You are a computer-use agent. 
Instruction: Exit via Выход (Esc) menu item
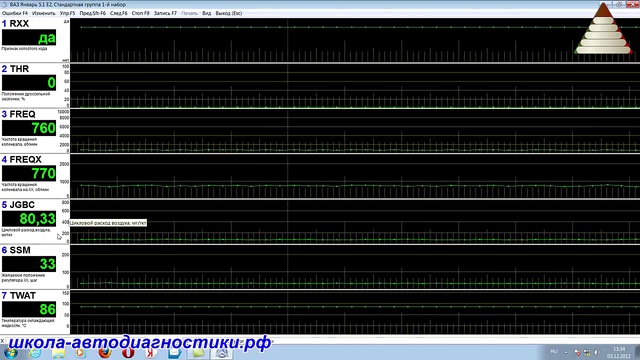tap(229, 13)
